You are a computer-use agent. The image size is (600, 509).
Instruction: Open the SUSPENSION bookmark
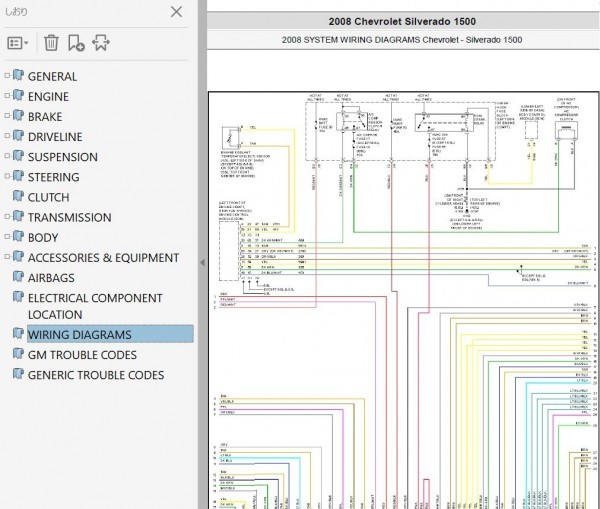[x=63, y=157]
